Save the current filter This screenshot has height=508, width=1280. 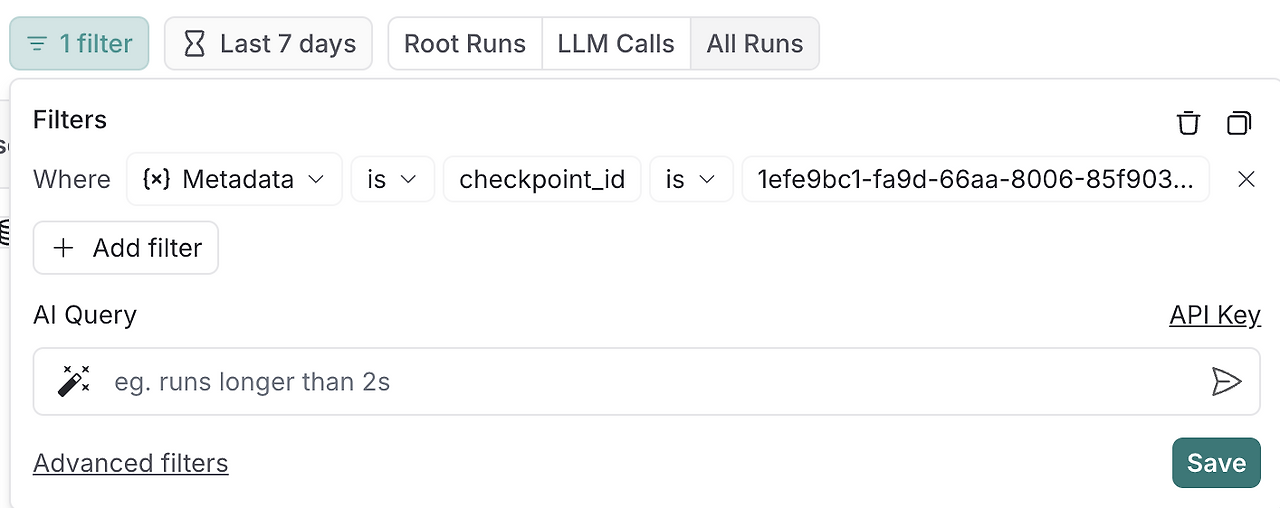tap(1216, 463)
